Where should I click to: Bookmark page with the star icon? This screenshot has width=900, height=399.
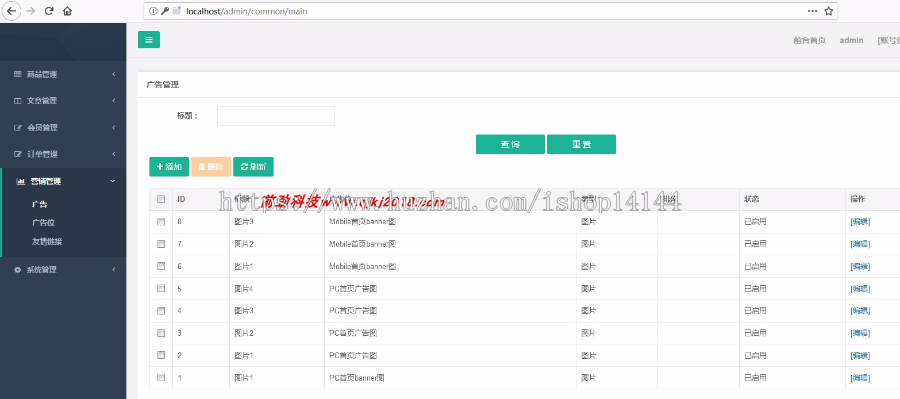(x=829, y=11)
